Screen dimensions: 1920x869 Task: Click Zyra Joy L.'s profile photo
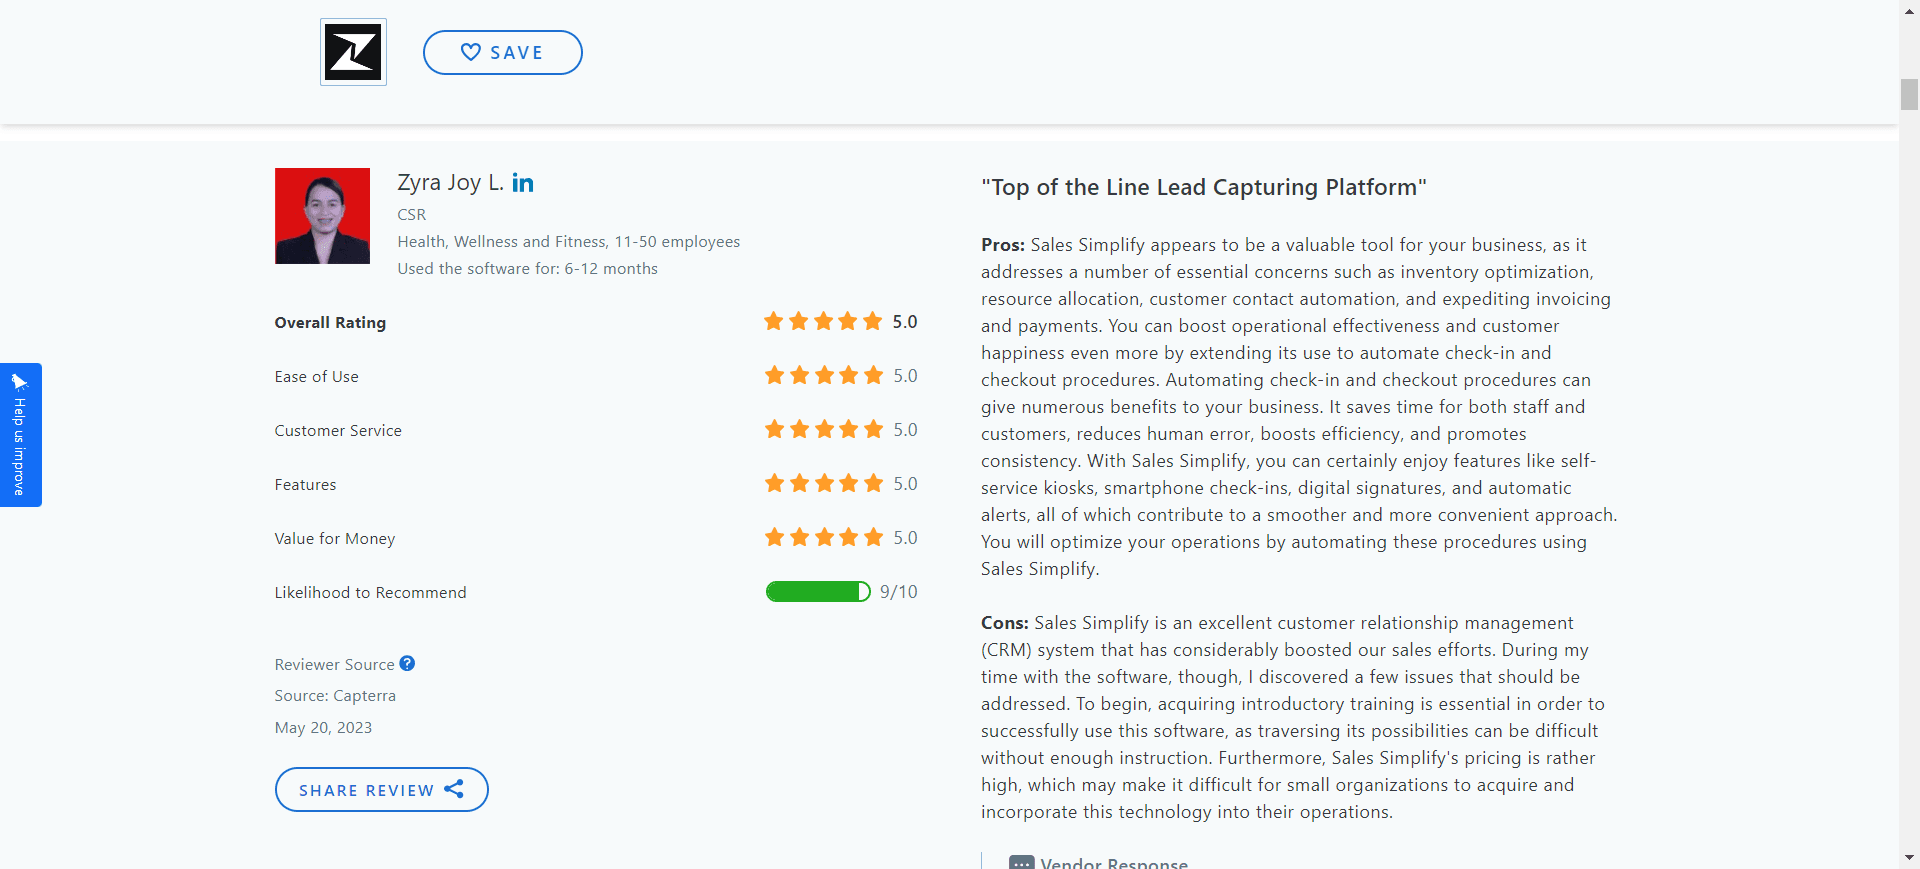(321, 215)
